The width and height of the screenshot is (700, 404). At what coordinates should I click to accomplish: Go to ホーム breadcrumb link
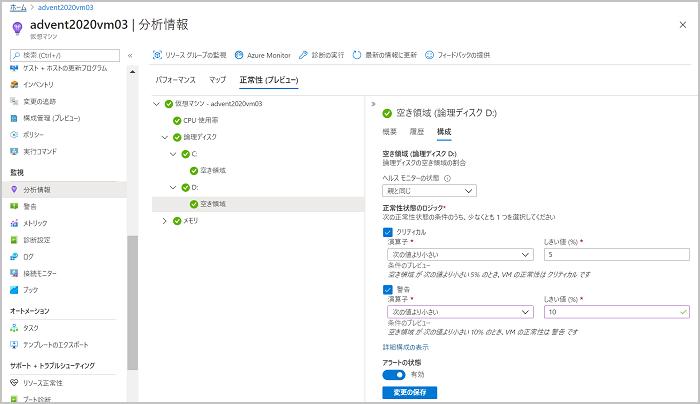[18, 7]
